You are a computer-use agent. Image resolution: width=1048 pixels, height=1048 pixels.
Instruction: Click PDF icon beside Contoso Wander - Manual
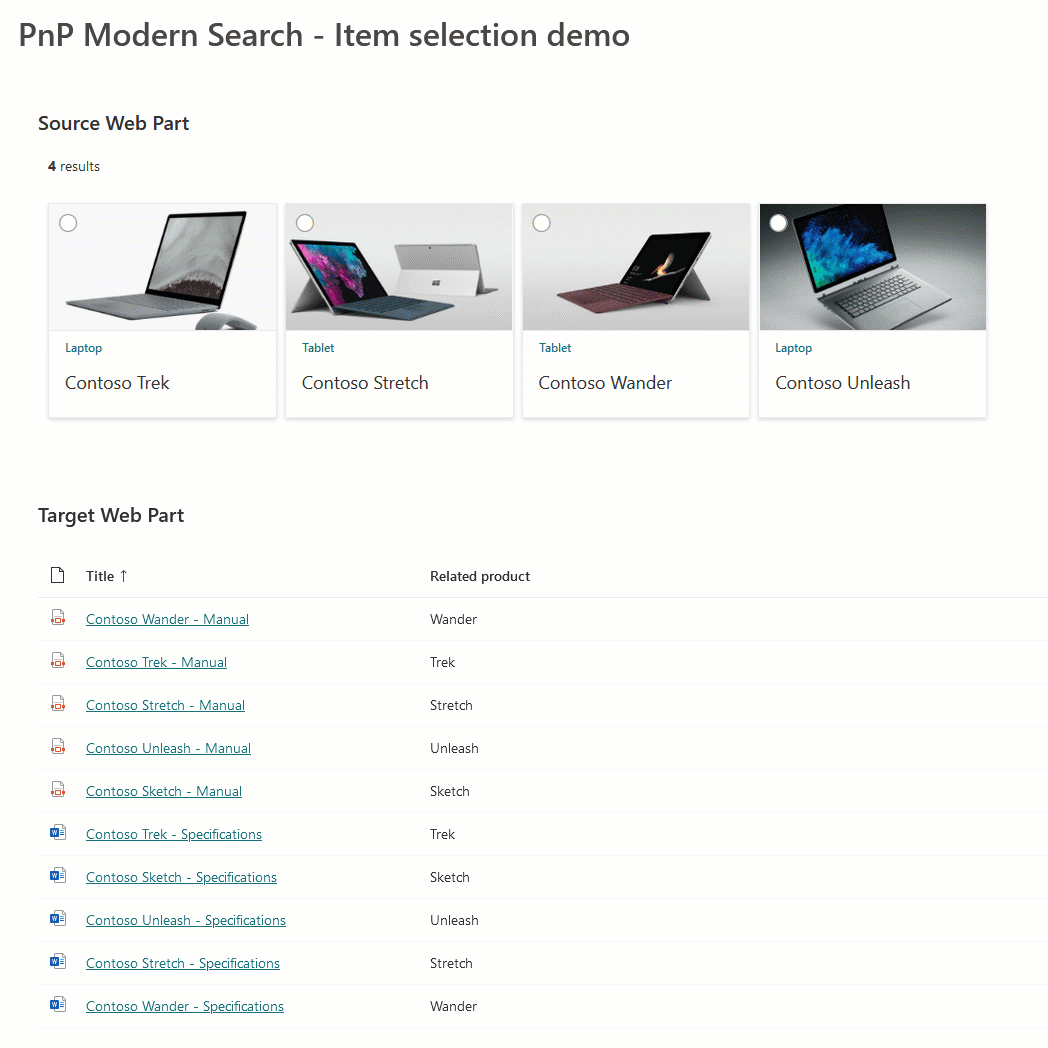[x=58, y=618]
